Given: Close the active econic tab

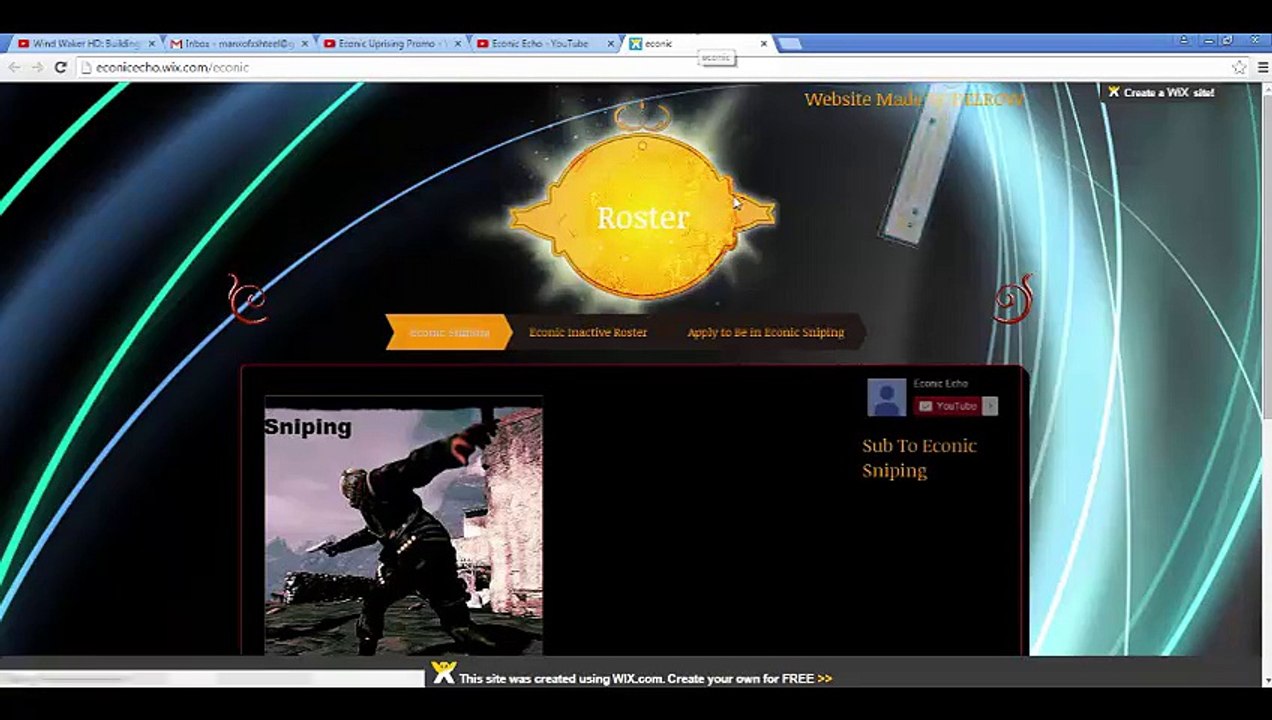Looking at the screenshot, I should click(764, 44).
